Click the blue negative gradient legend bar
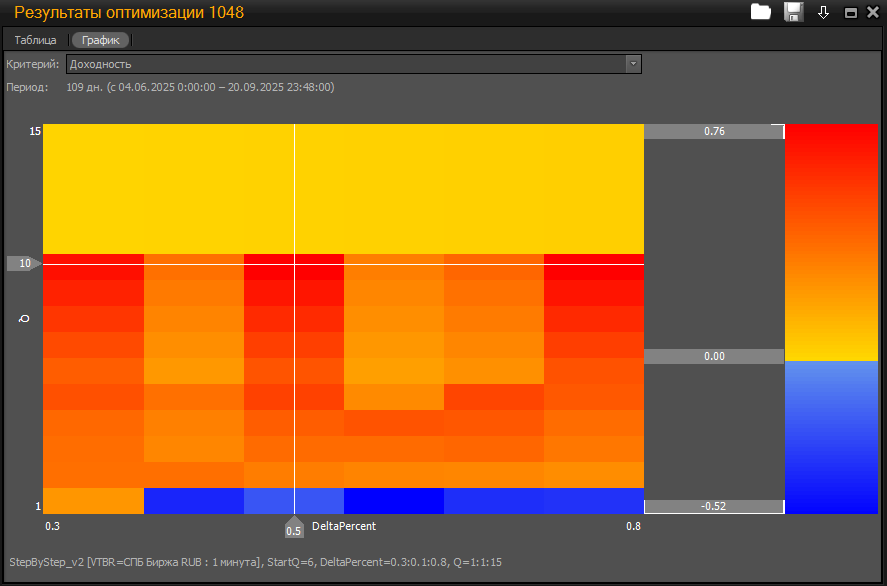887x586 pixels. coord(831,437)
